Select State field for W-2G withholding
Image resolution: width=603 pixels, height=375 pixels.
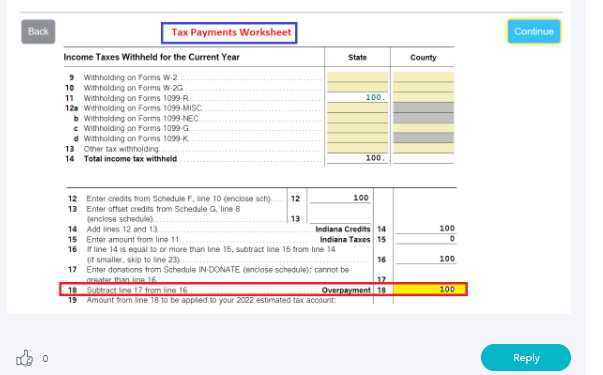[x=357, y=87]
